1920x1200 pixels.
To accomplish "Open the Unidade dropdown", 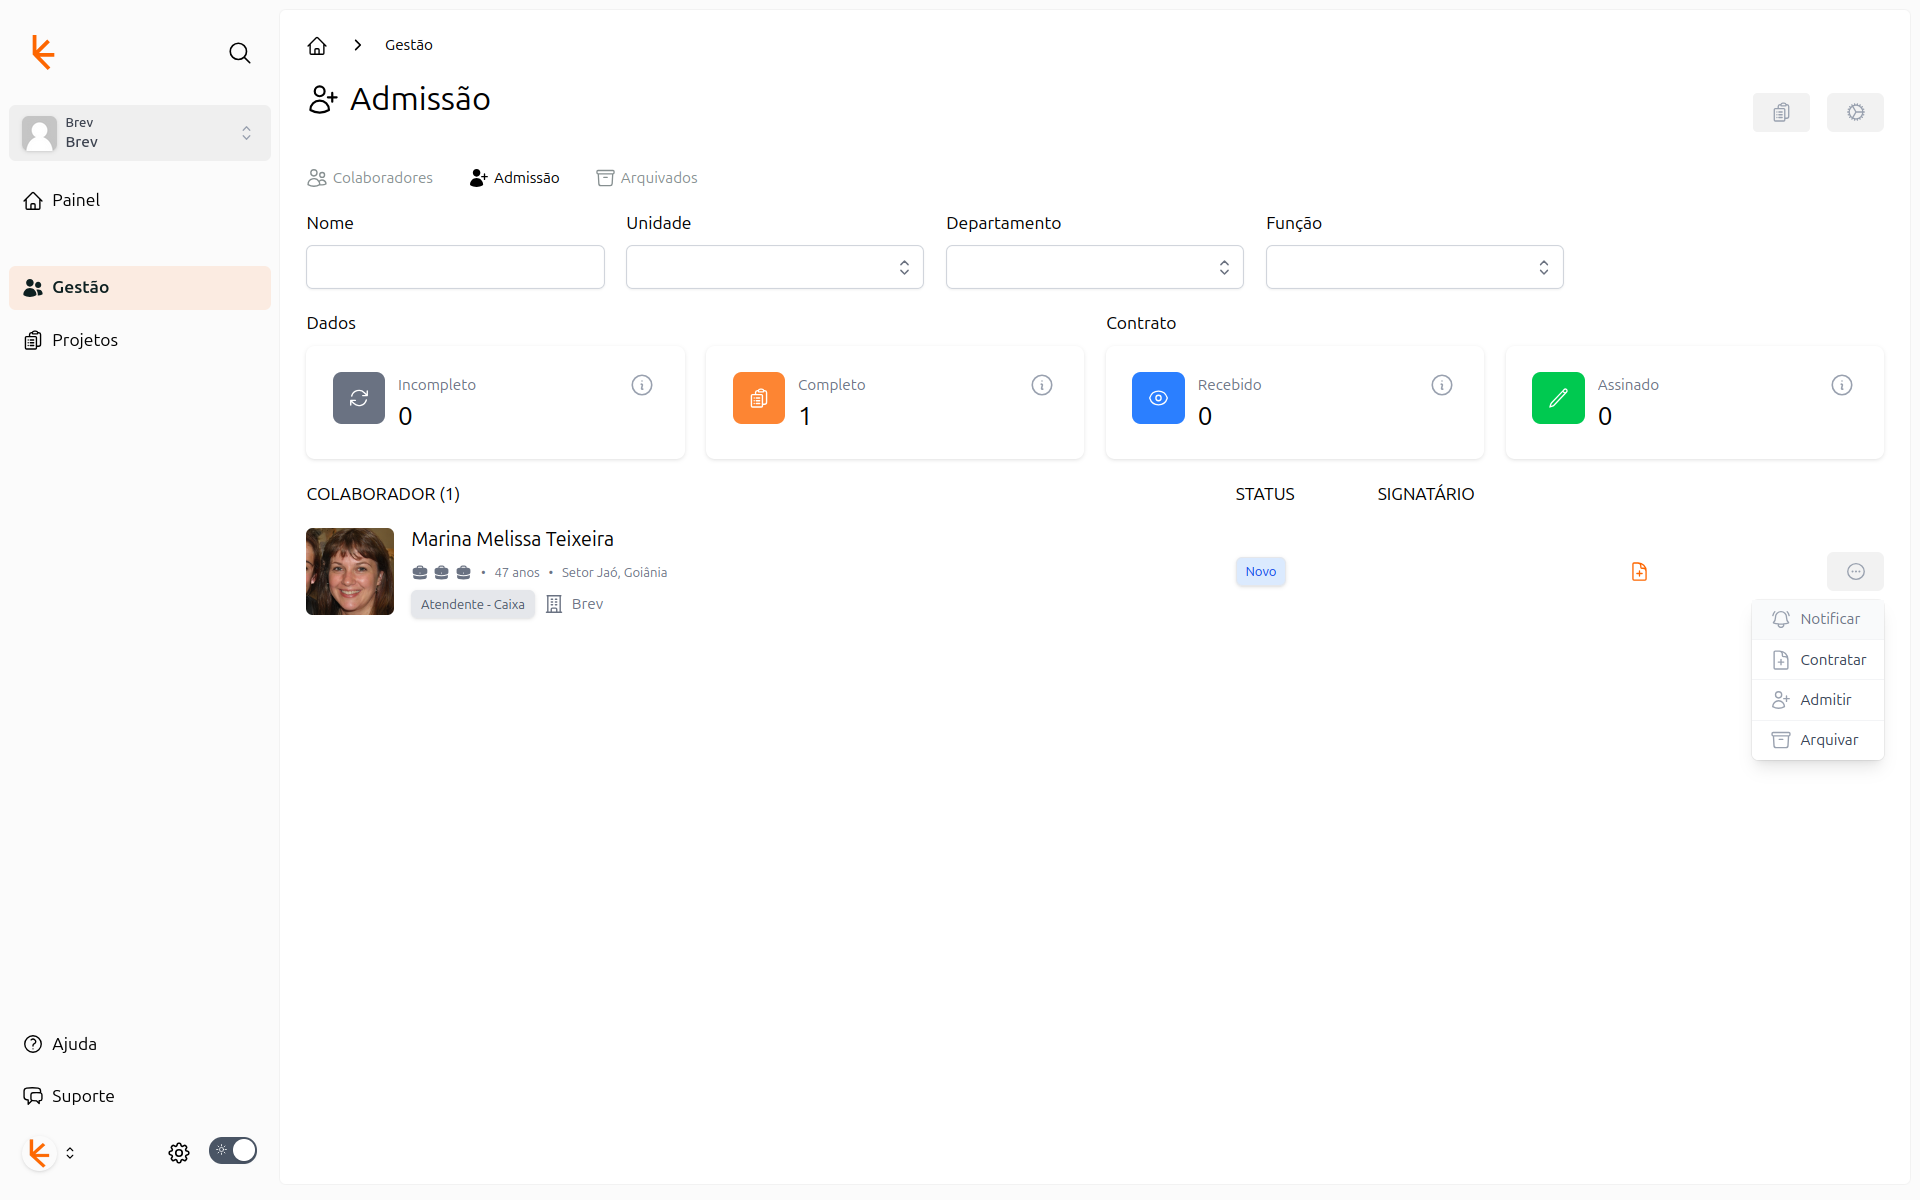I will [774, 267].
